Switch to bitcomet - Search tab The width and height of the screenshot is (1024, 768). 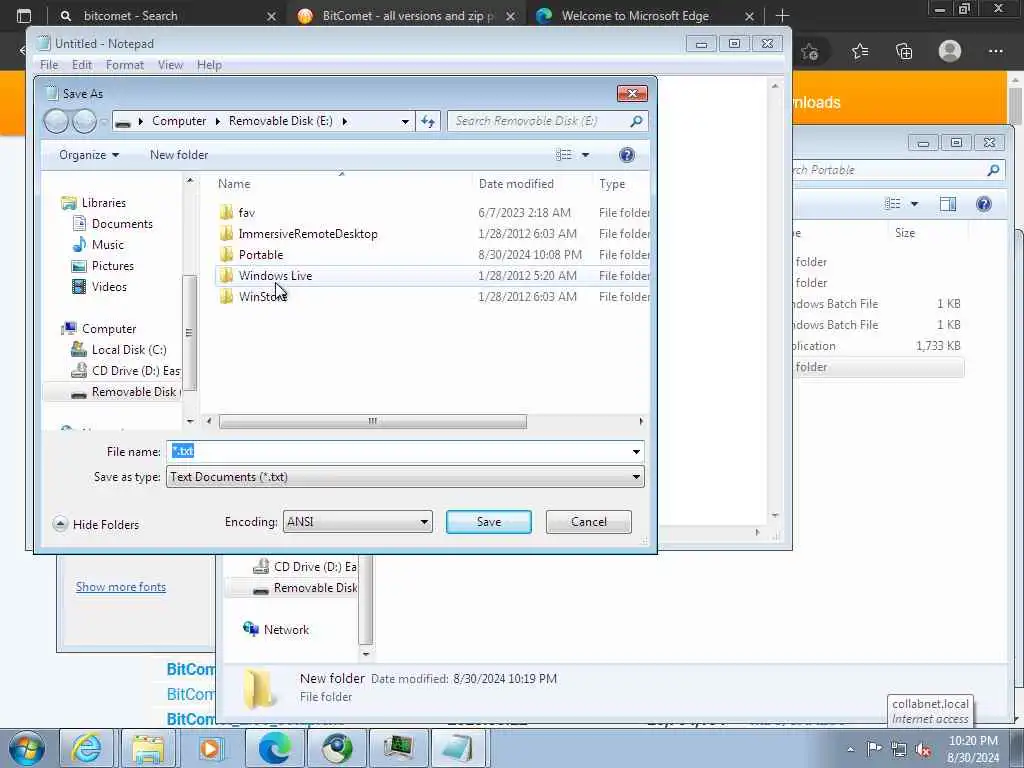click(x=167, y=16)
